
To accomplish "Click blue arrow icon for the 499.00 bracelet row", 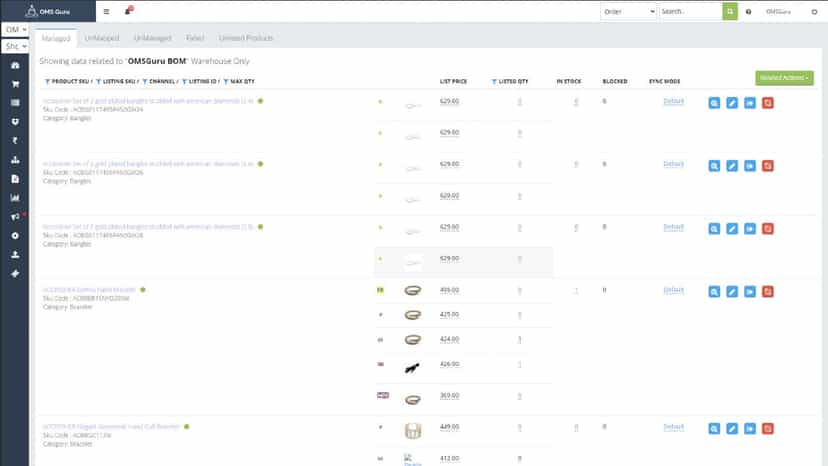I will click(x=750, y=292).
